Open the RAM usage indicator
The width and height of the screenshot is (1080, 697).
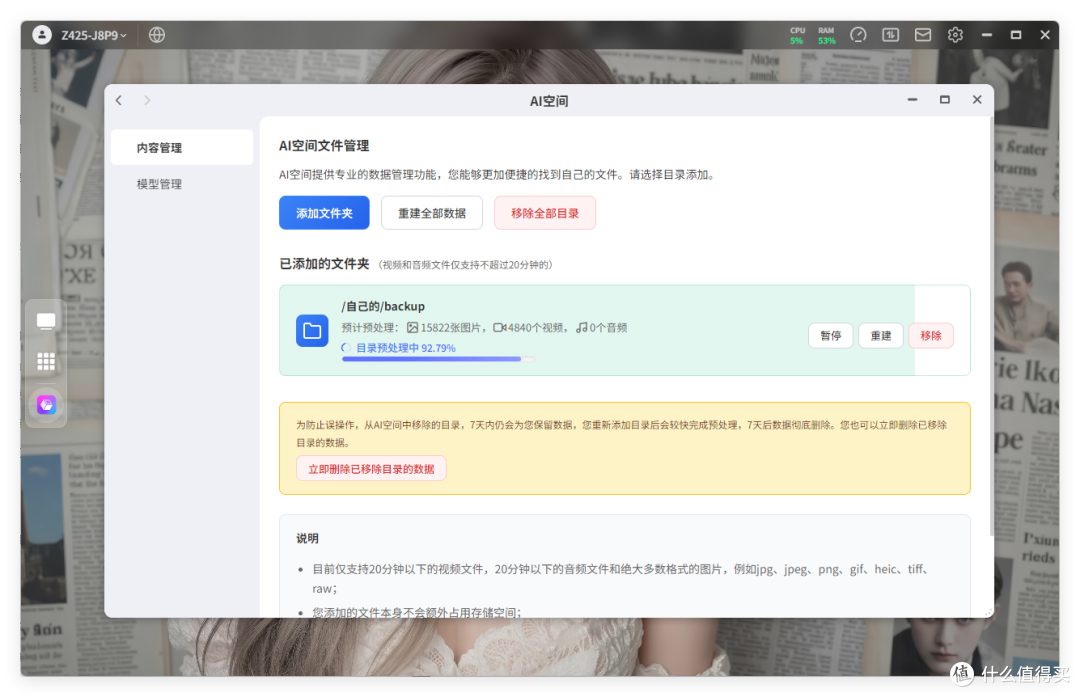pyautogui.click(x=827, y=35)
